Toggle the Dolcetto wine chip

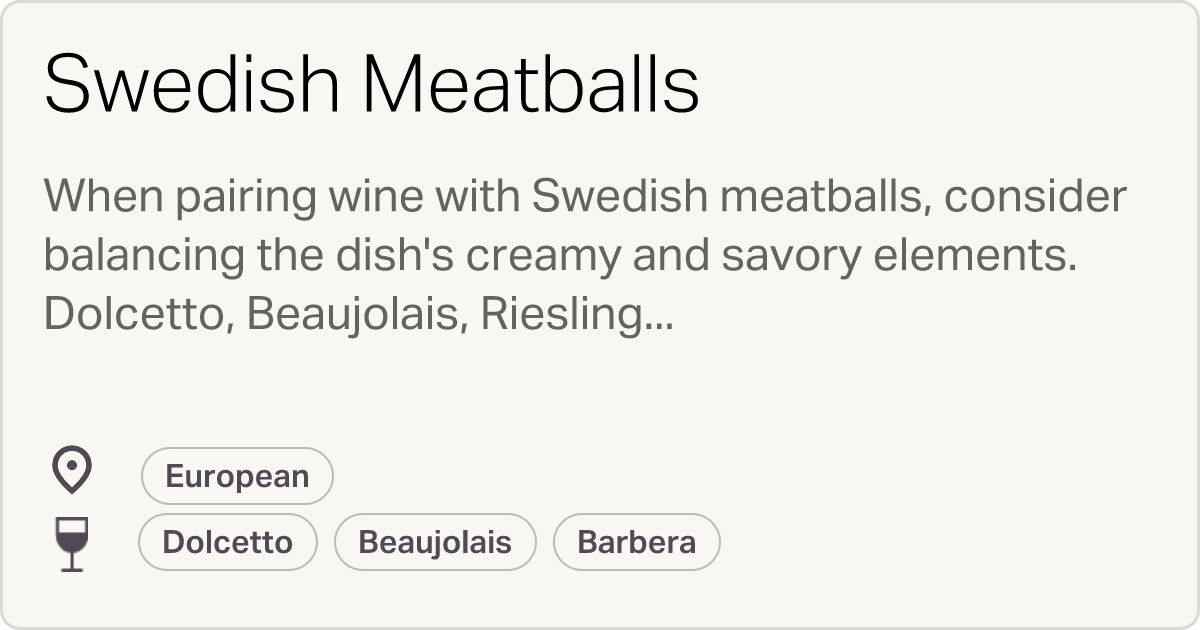(227, 541)
